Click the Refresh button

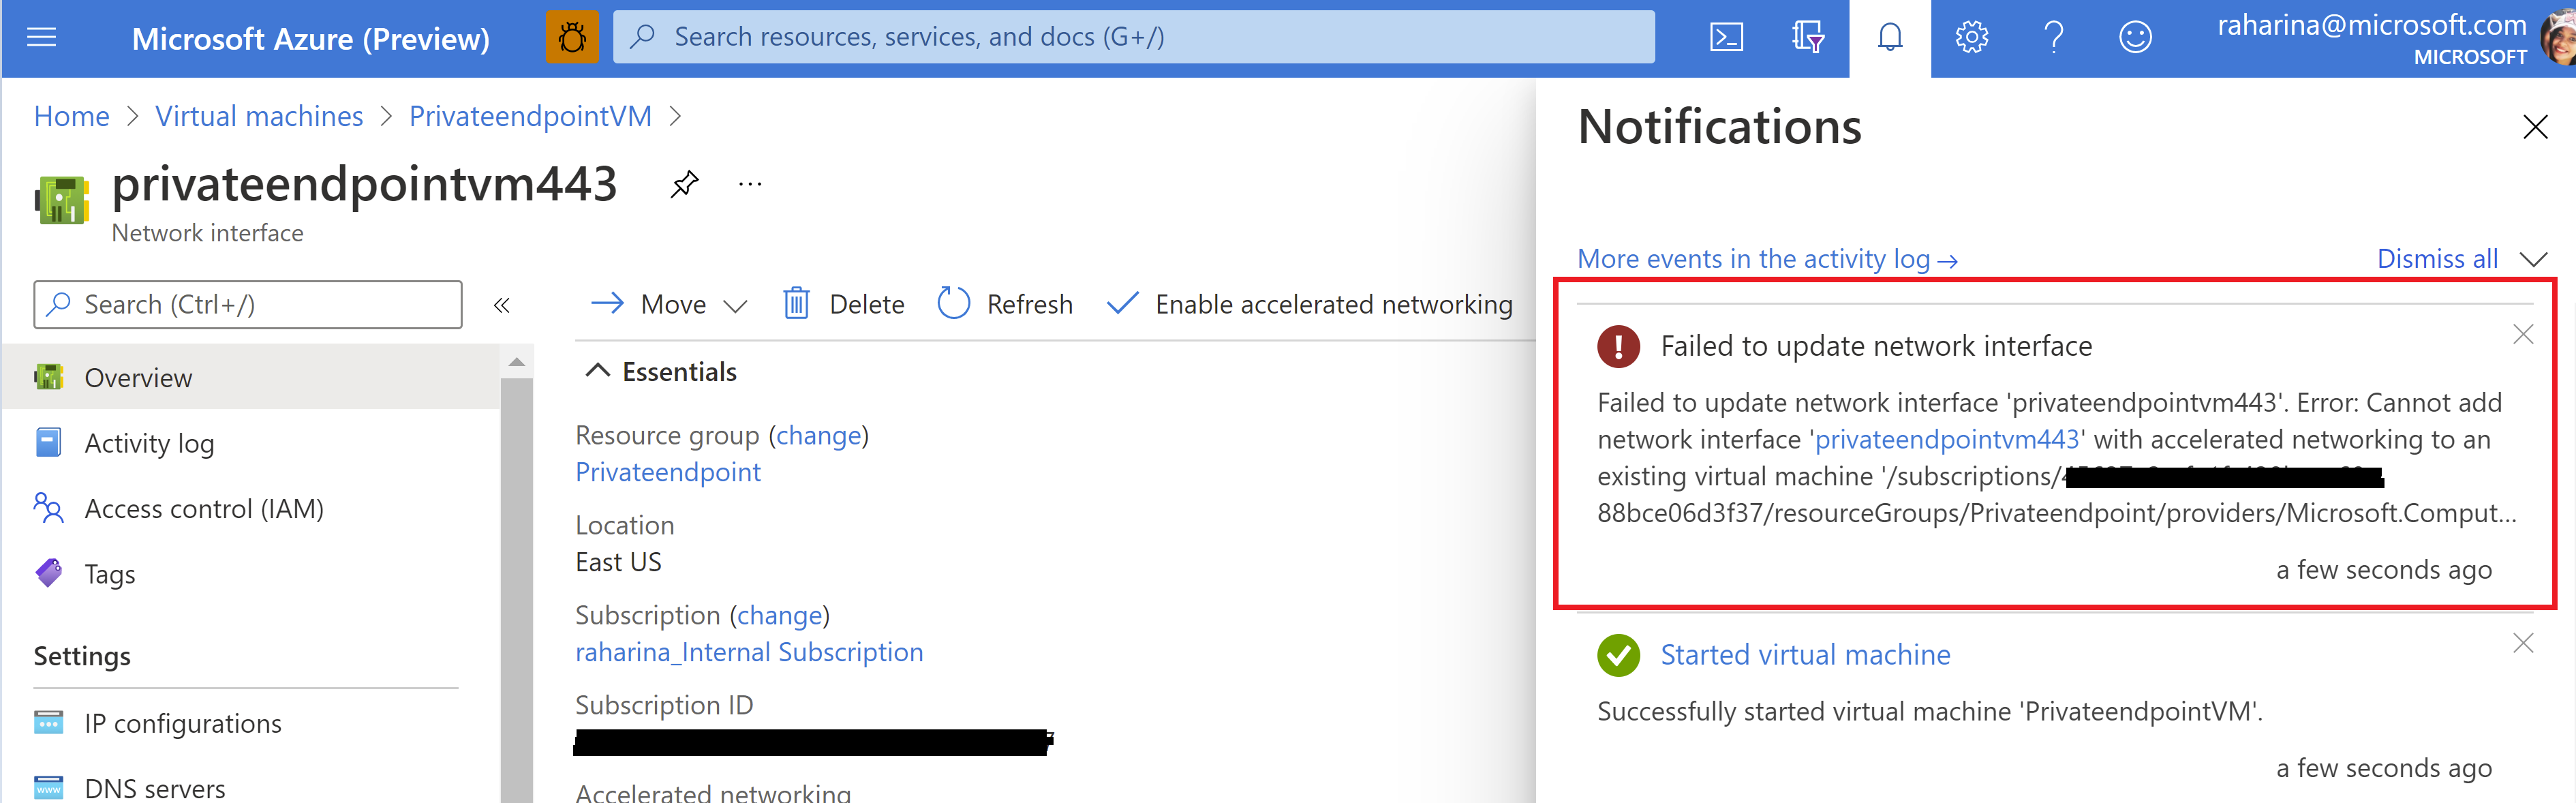point(1005,304)
